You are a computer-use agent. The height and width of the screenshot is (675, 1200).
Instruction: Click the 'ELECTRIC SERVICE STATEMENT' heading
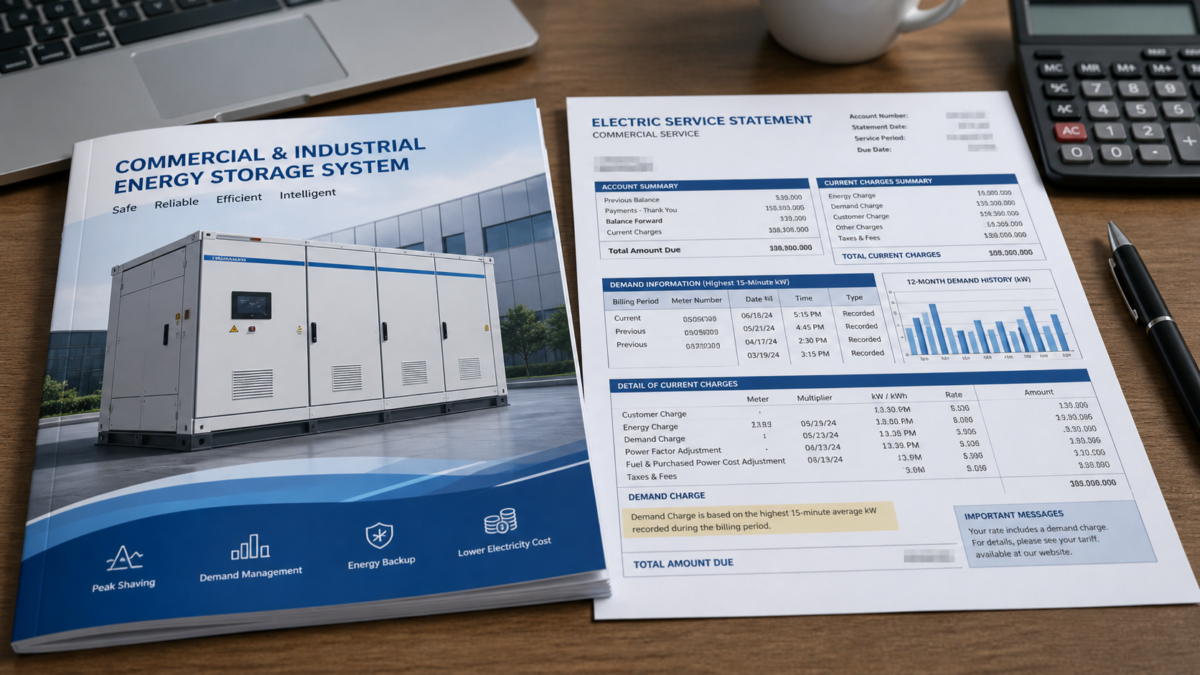(702, 121)
